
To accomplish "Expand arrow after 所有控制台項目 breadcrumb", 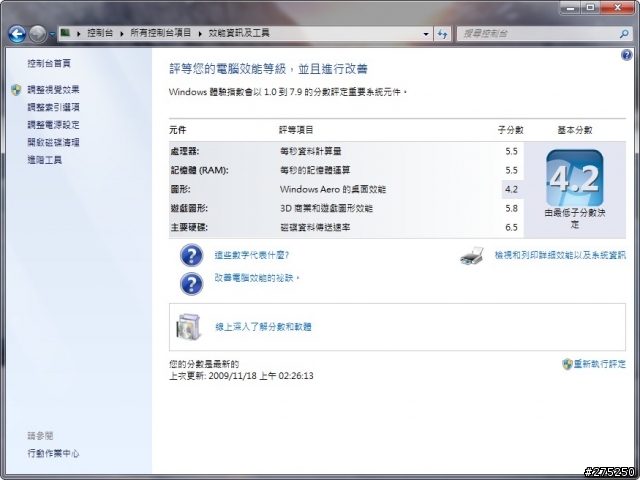I will (x=200, y=33).
